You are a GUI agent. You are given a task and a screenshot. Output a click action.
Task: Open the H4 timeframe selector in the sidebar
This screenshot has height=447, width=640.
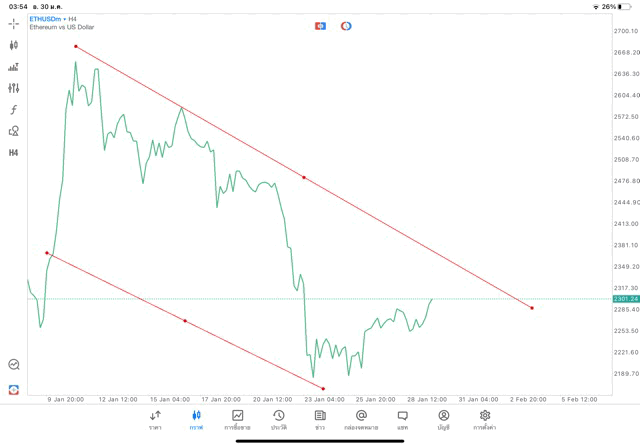tap(14, 153)
